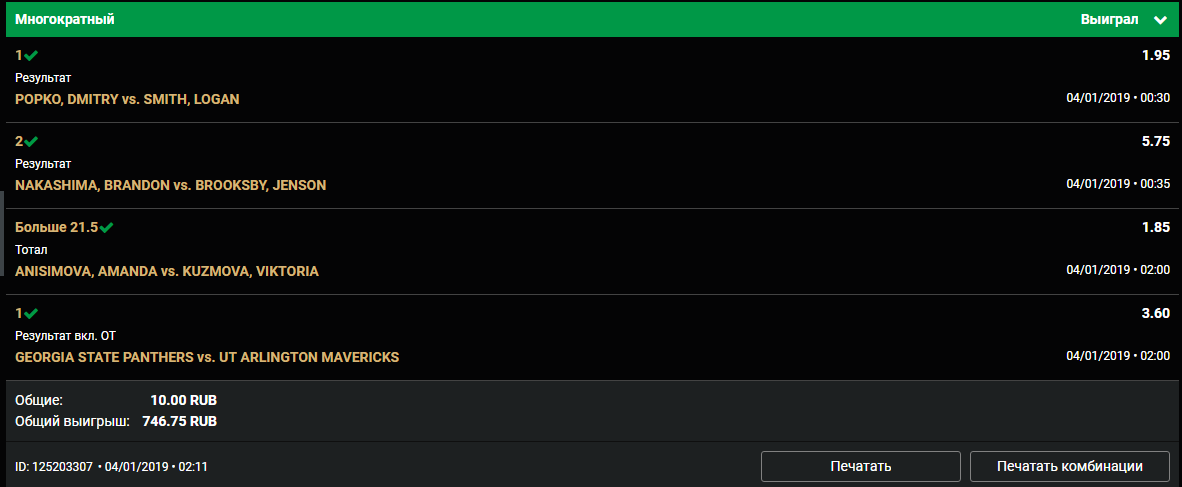Screen dimensions: 1182x487
Task: Open ANISIMOVA, AMANDA vs. KUZMOVA, VIKTORIA match
Action: pyautogui.click(x=167, y=271)
